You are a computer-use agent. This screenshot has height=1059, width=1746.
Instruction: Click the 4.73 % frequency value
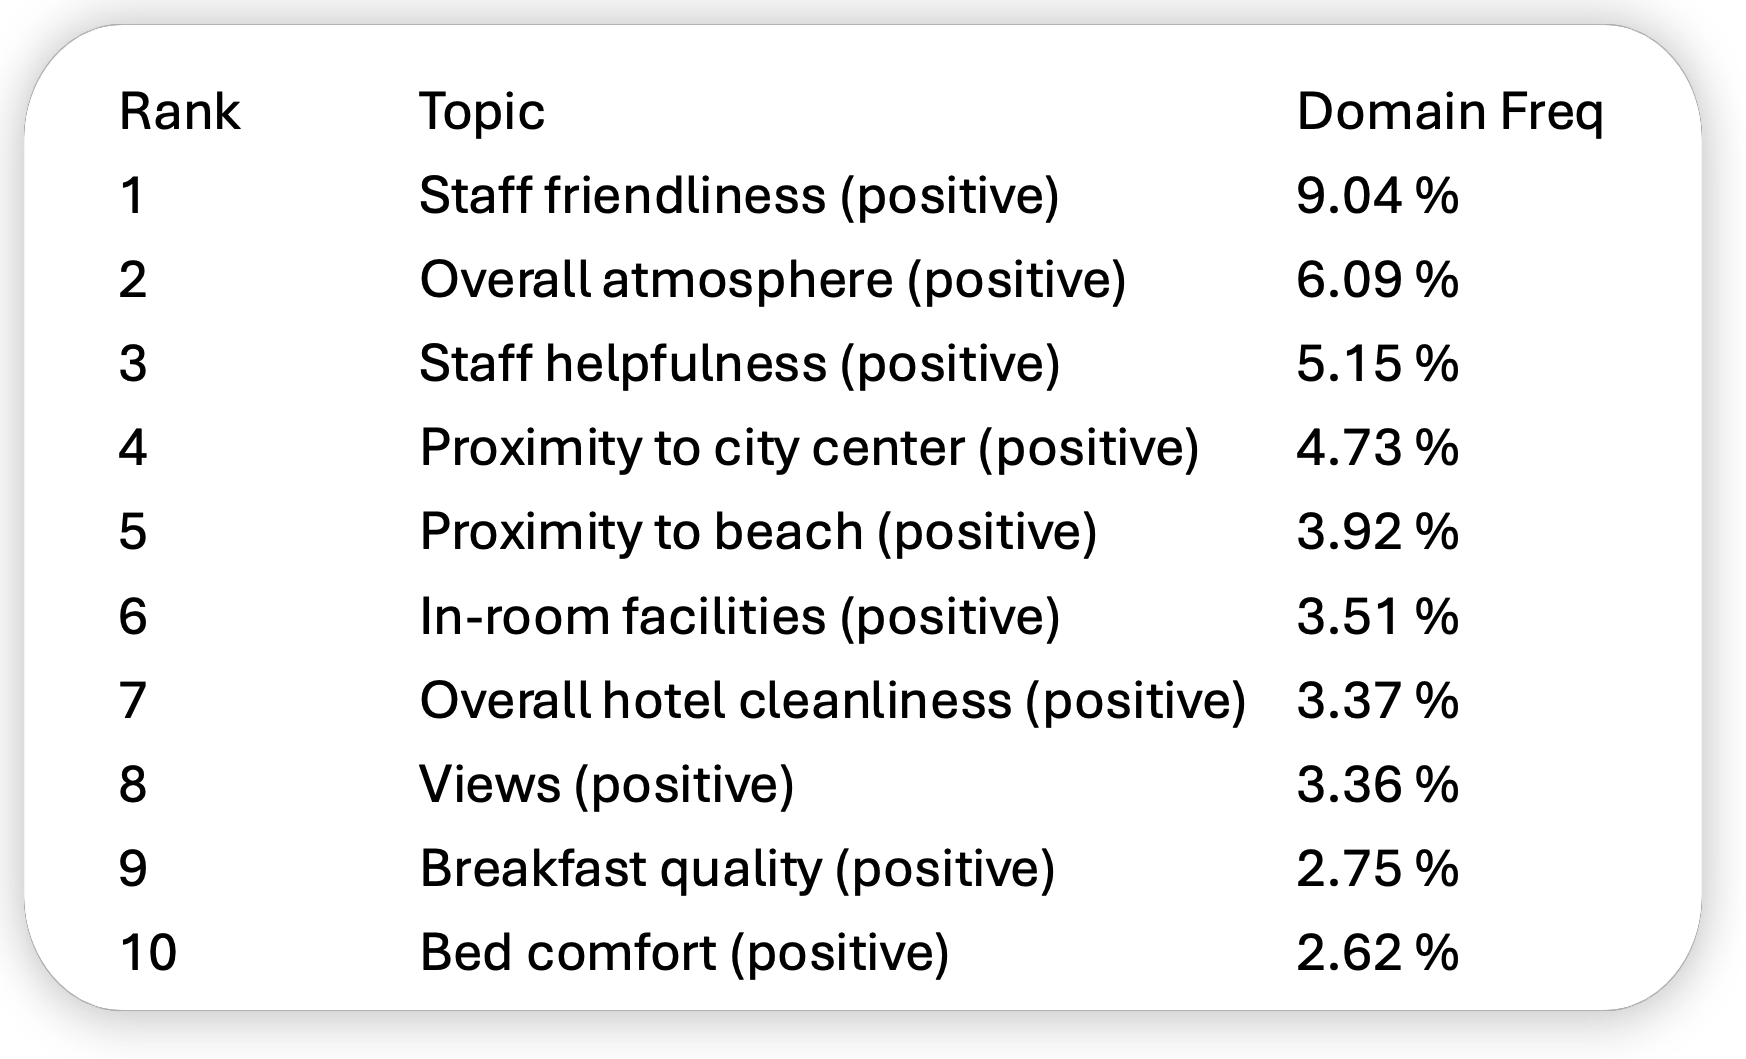tap(1377, 447)
